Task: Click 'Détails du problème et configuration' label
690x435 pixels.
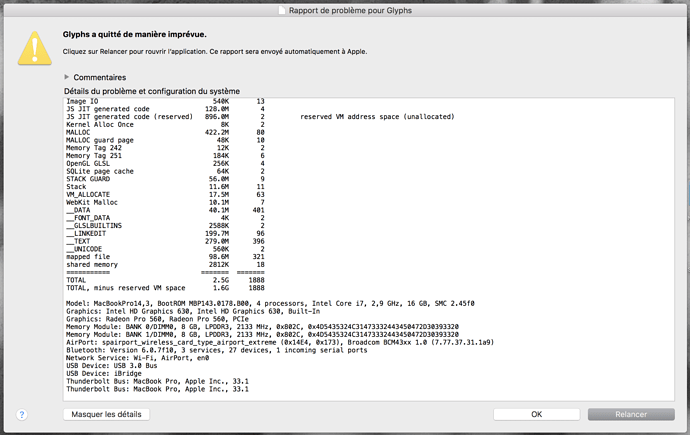Action: click(152, 91)
